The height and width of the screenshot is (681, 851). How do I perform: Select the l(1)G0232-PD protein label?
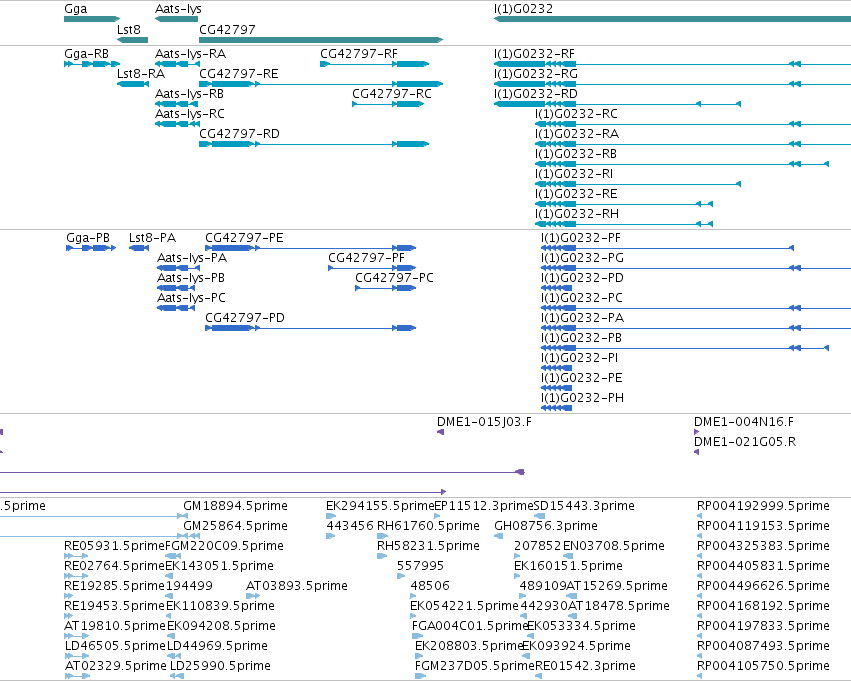[x=582, y=278]
